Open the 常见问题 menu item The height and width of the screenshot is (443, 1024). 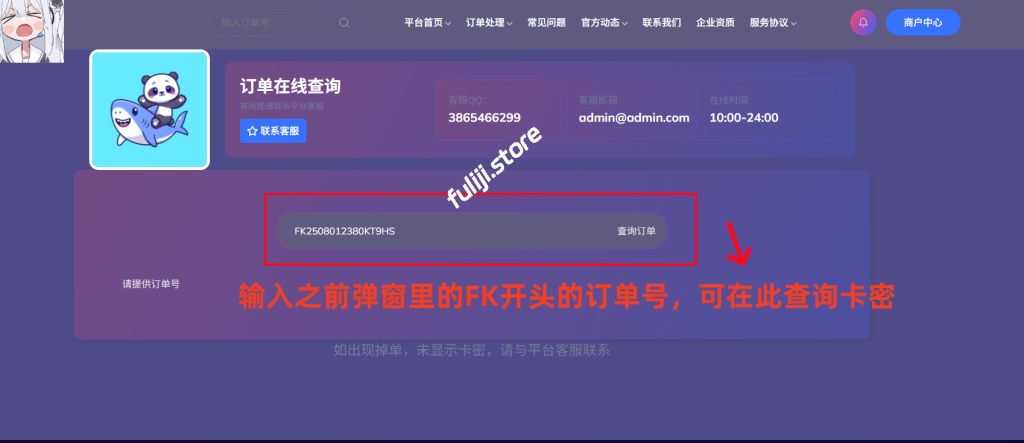547,22
